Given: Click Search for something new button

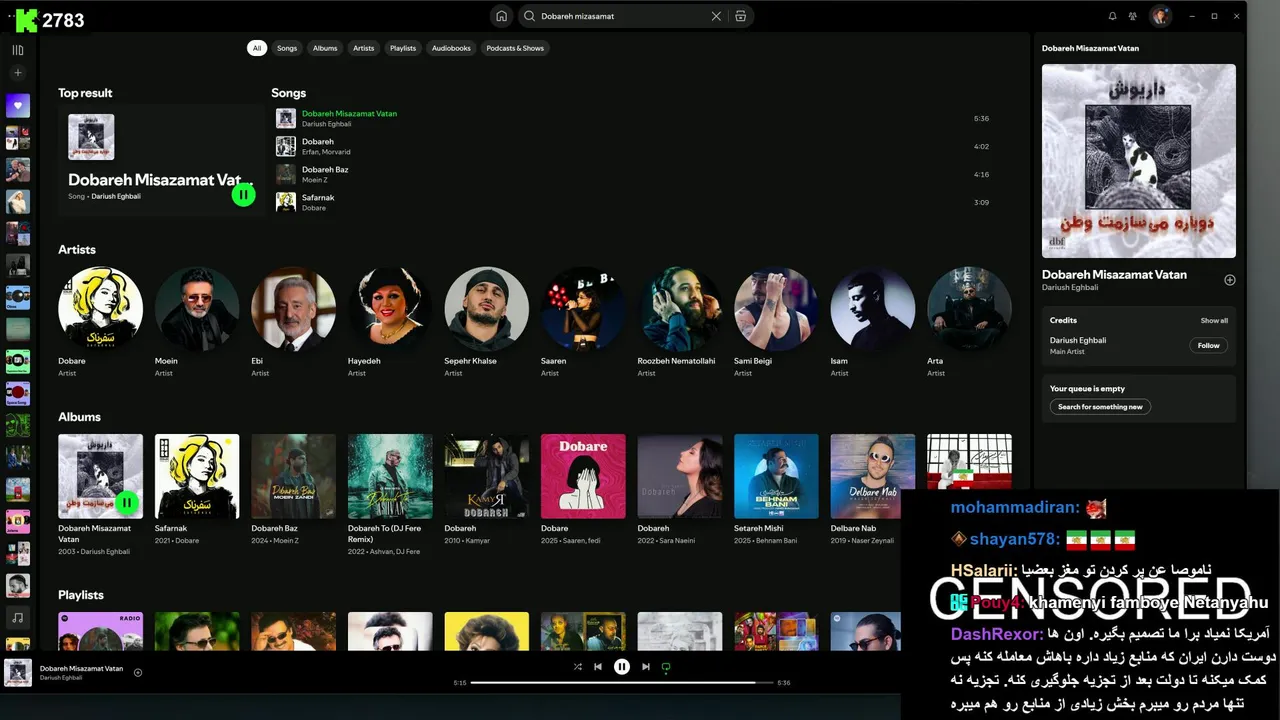Looking at the screenshot, I should (x=1100, y=407).
